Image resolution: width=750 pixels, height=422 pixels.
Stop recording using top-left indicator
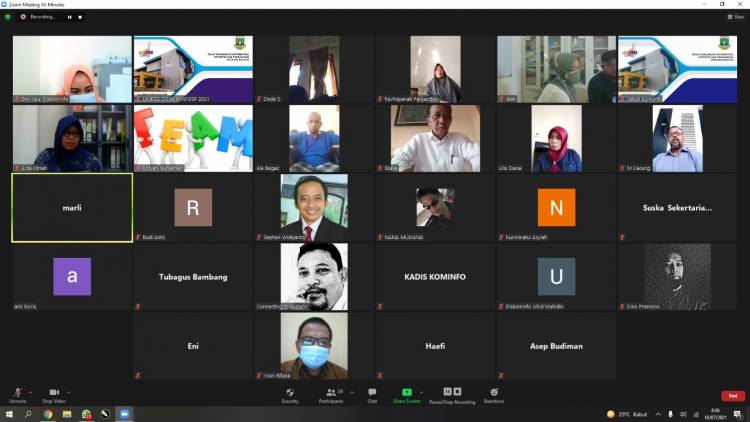(80, 17)
